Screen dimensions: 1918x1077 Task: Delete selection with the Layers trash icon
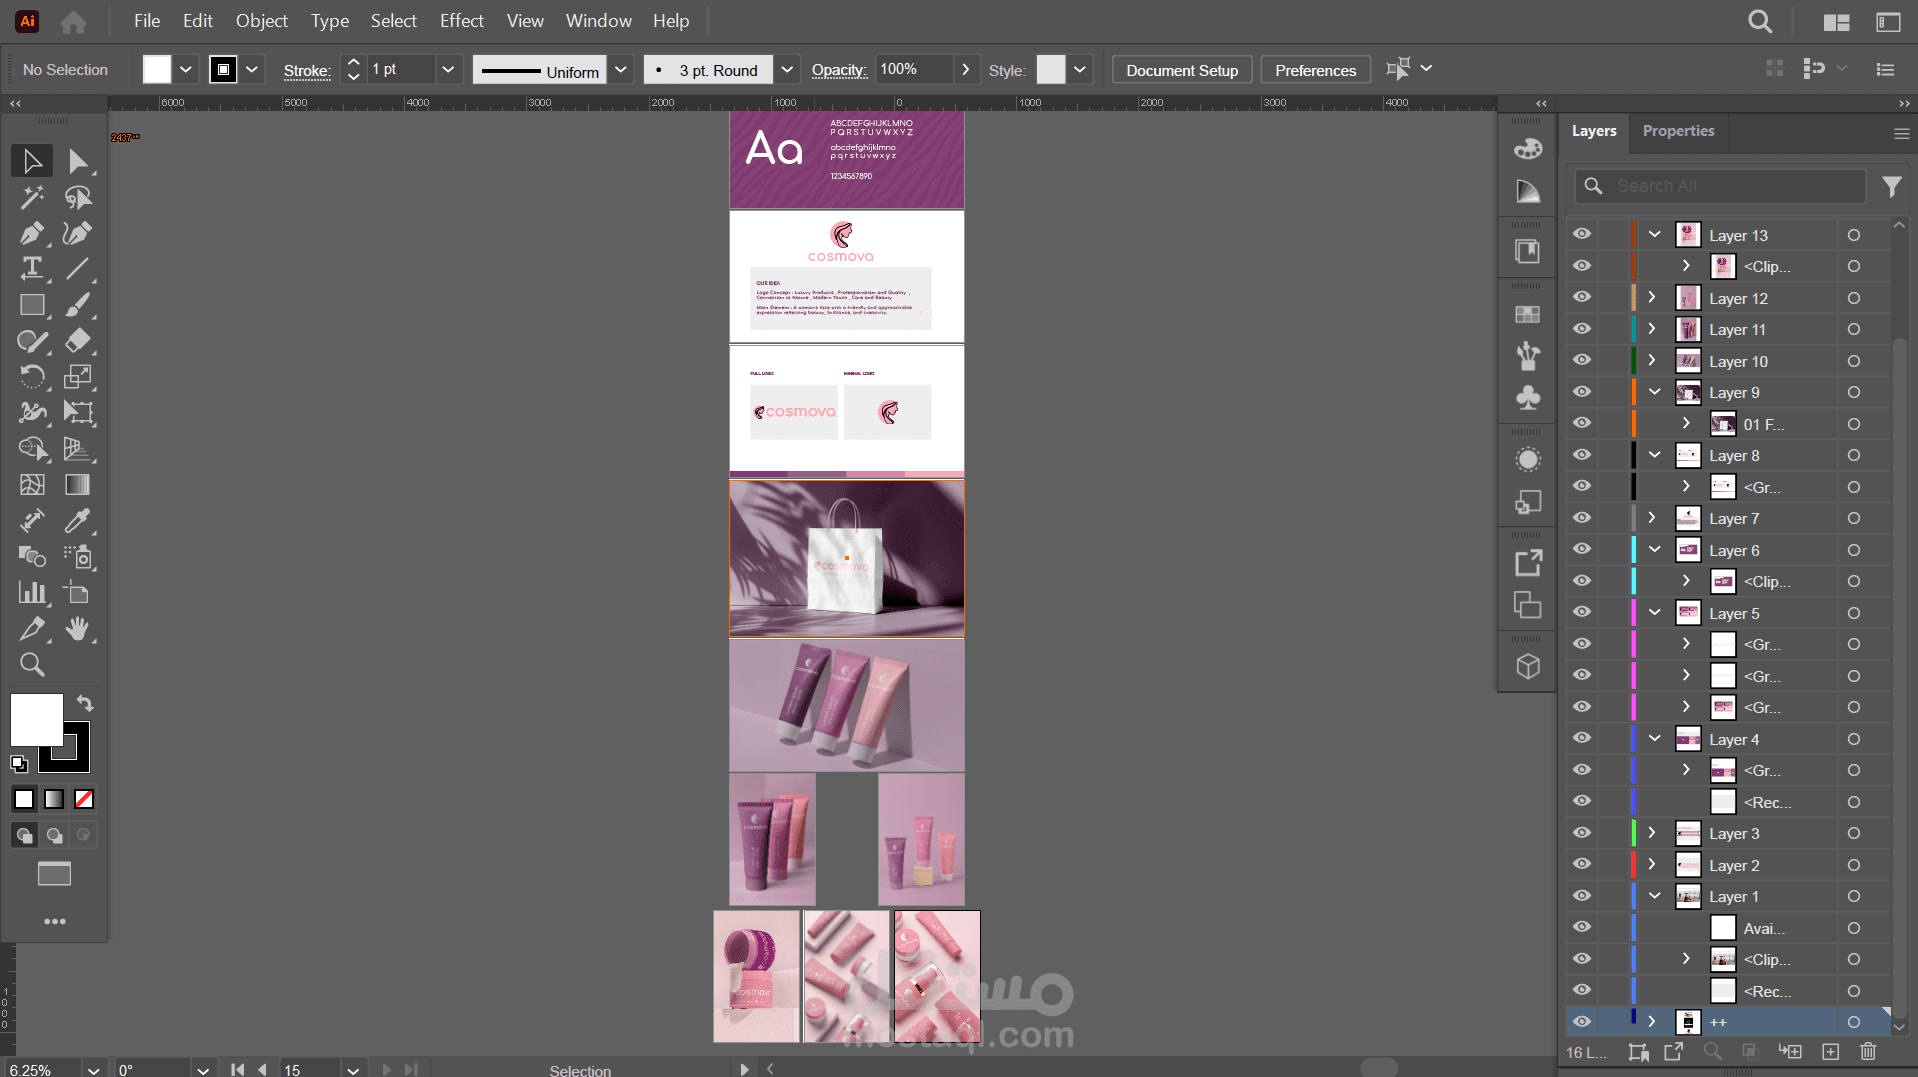[1868, 1052]
